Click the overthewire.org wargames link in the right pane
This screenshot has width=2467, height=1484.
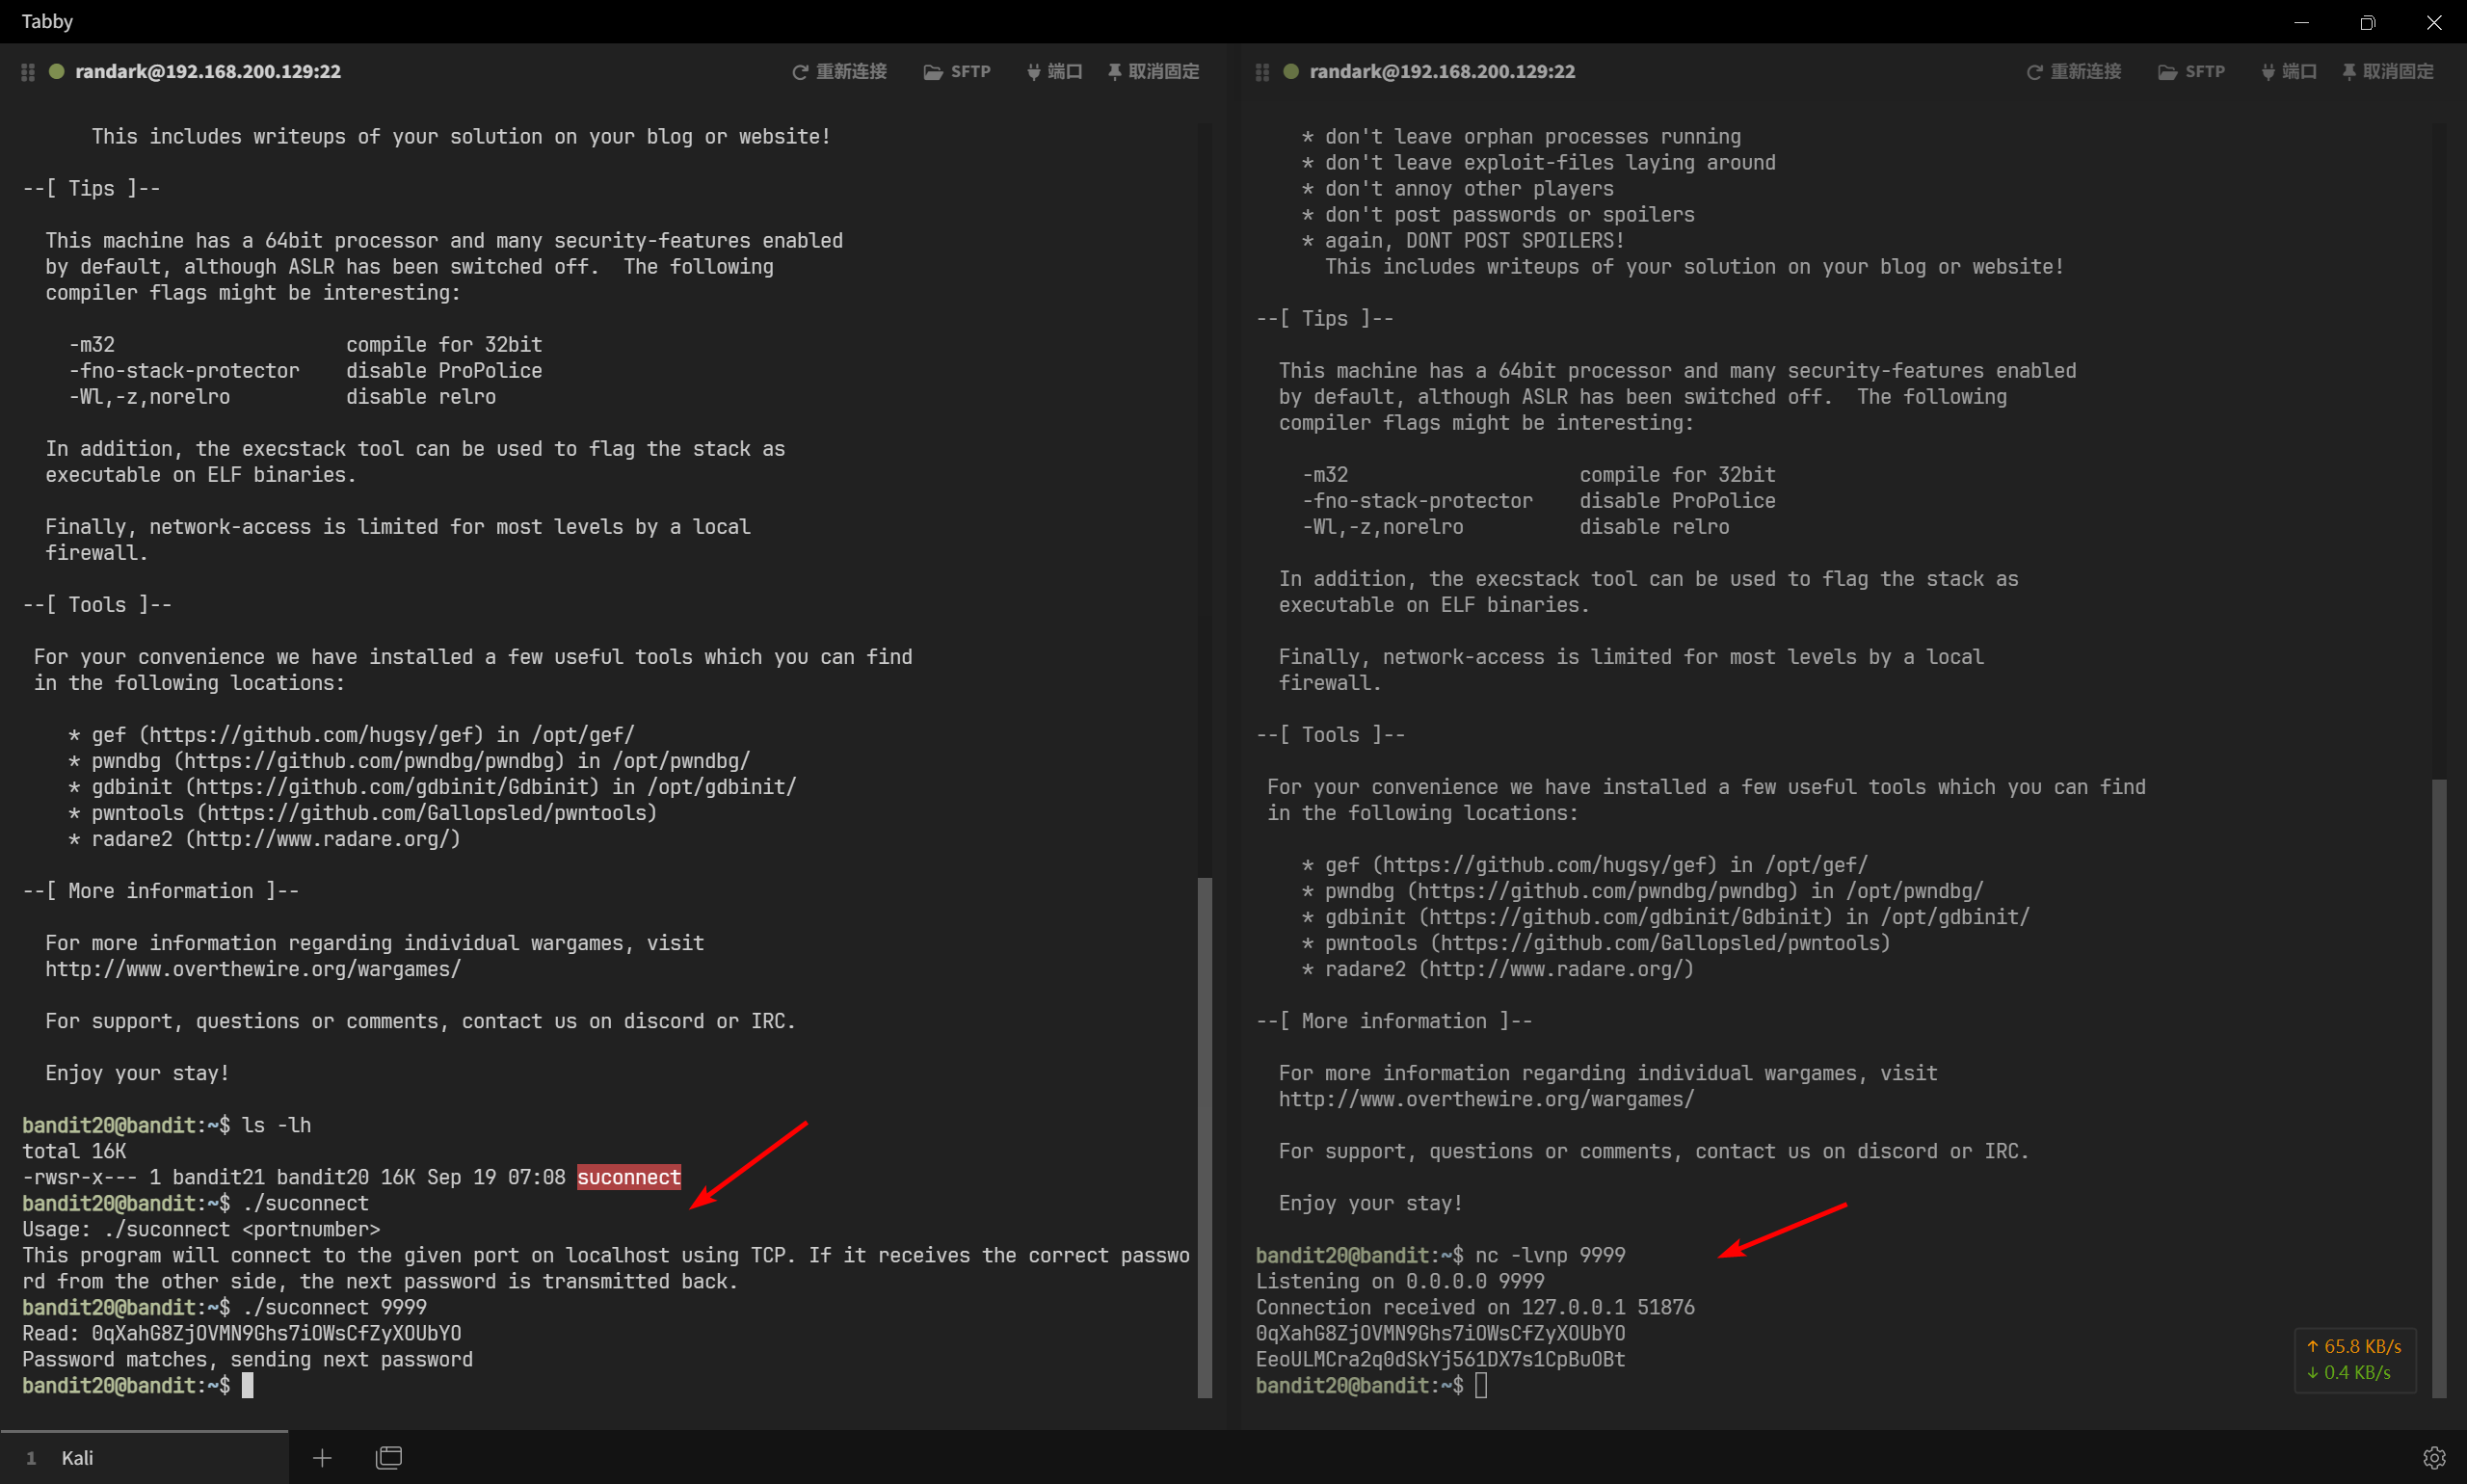1487,1099
